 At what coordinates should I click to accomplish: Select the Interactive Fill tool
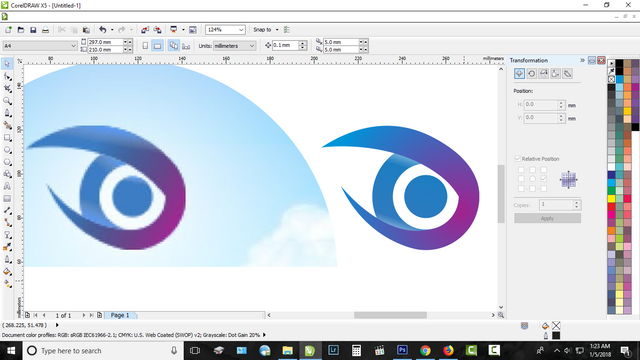(7, 283)
